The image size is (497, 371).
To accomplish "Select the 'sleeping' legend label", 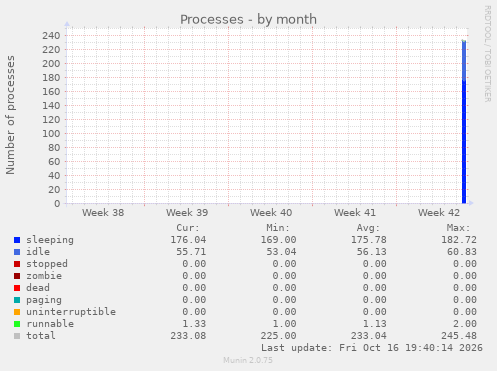I will coord(50,240).
